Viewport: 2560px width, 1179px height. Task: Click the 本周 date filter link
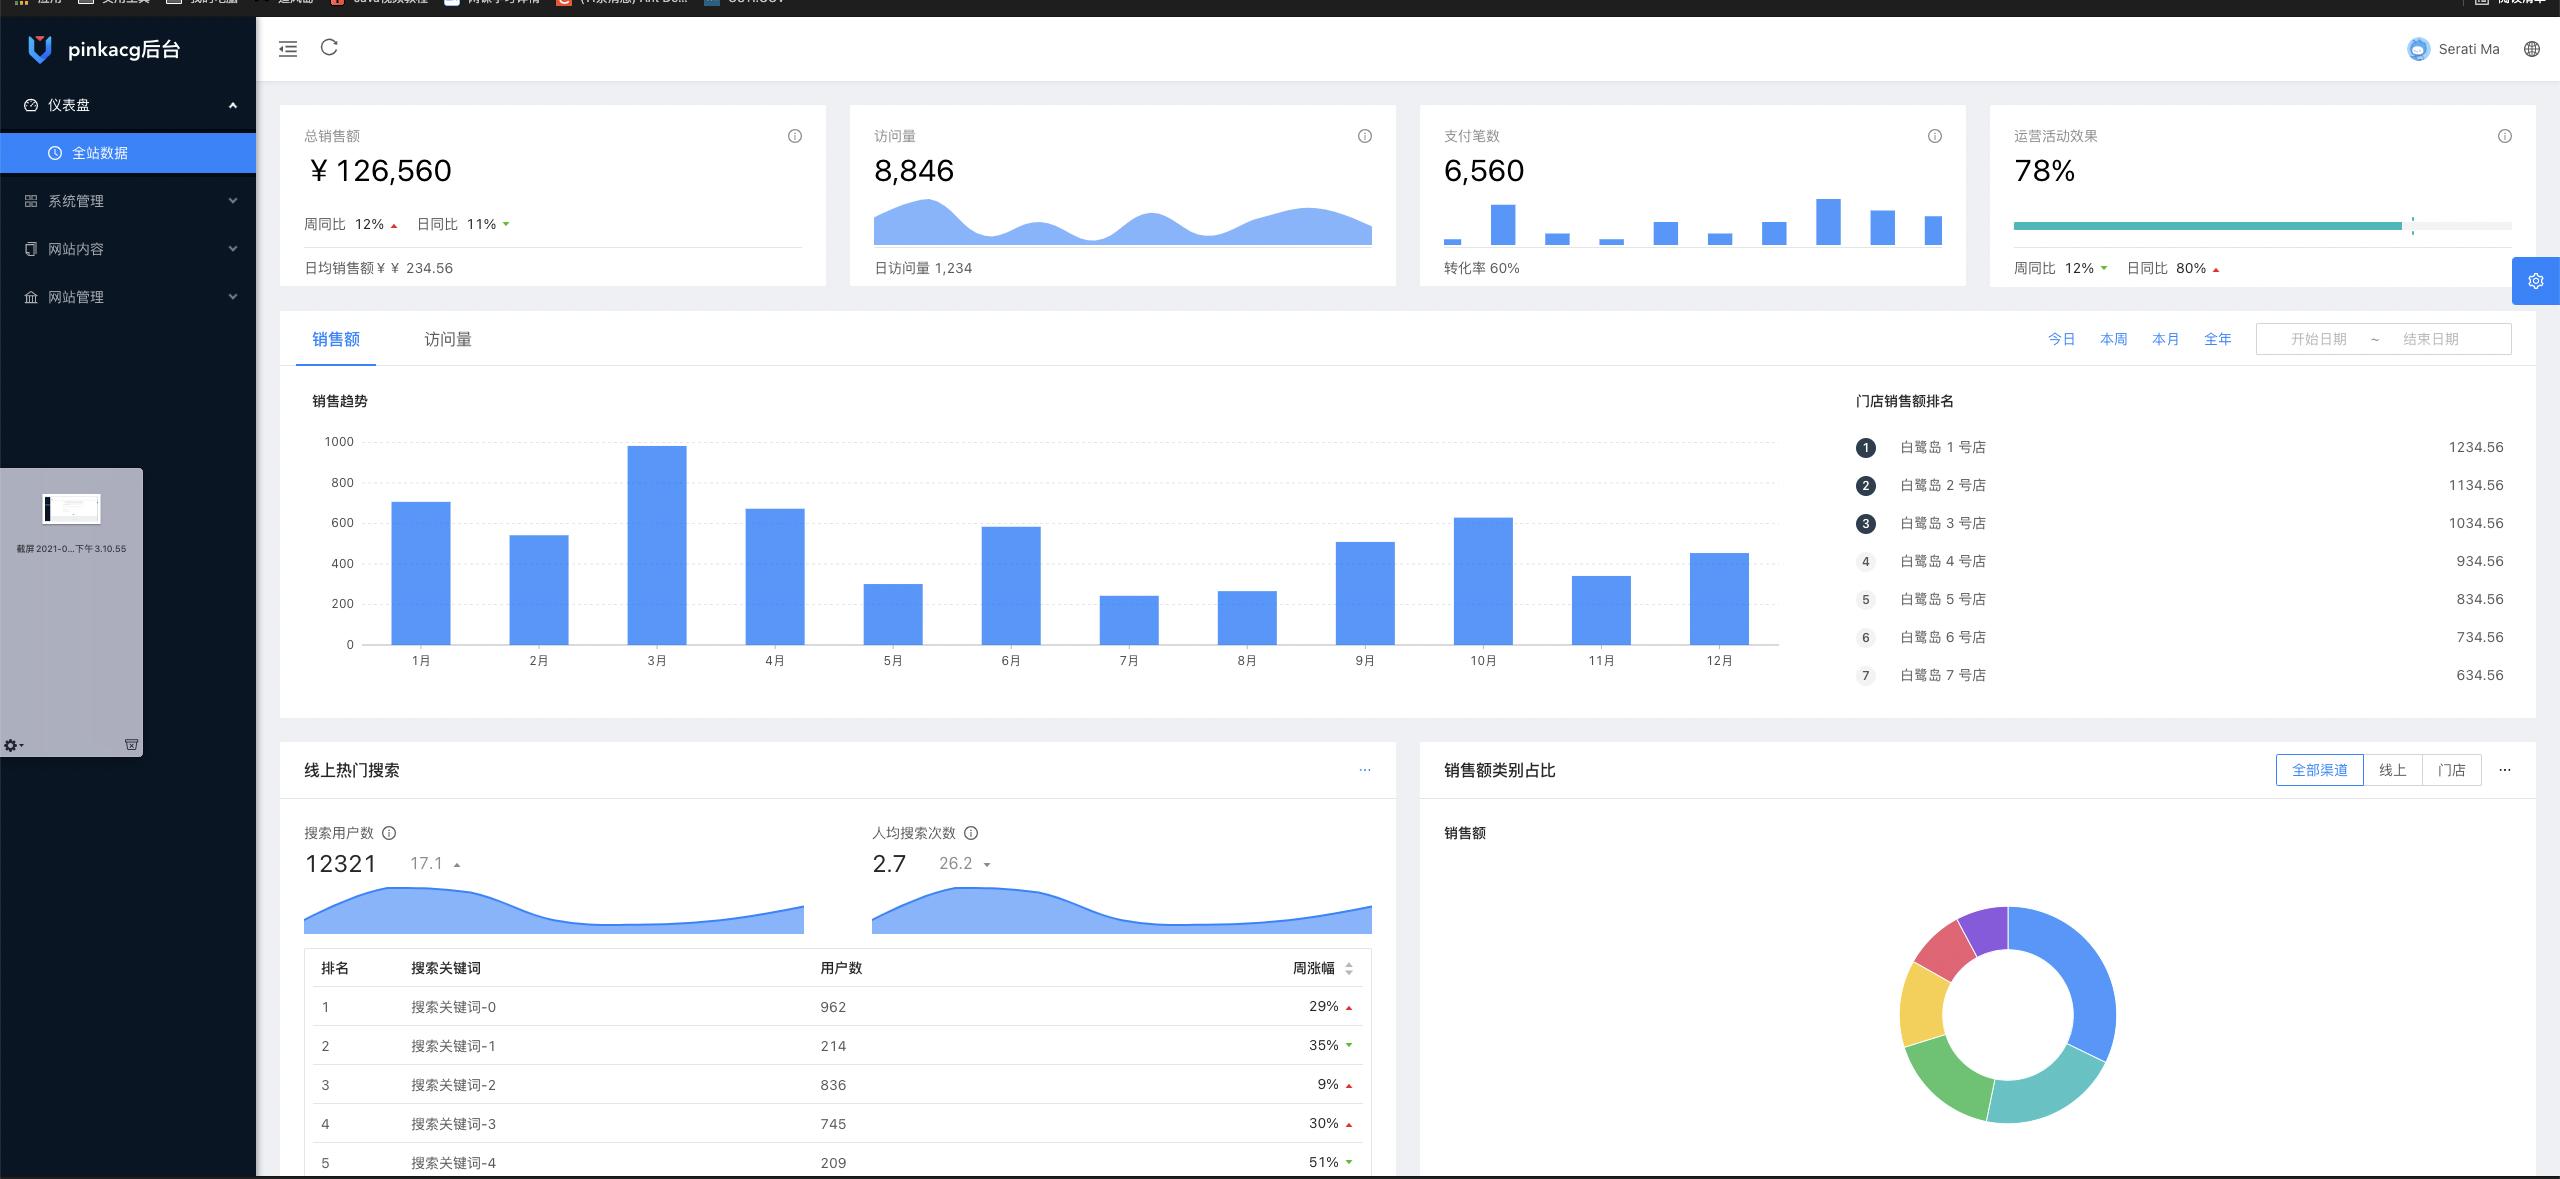tap(2113, 340)
